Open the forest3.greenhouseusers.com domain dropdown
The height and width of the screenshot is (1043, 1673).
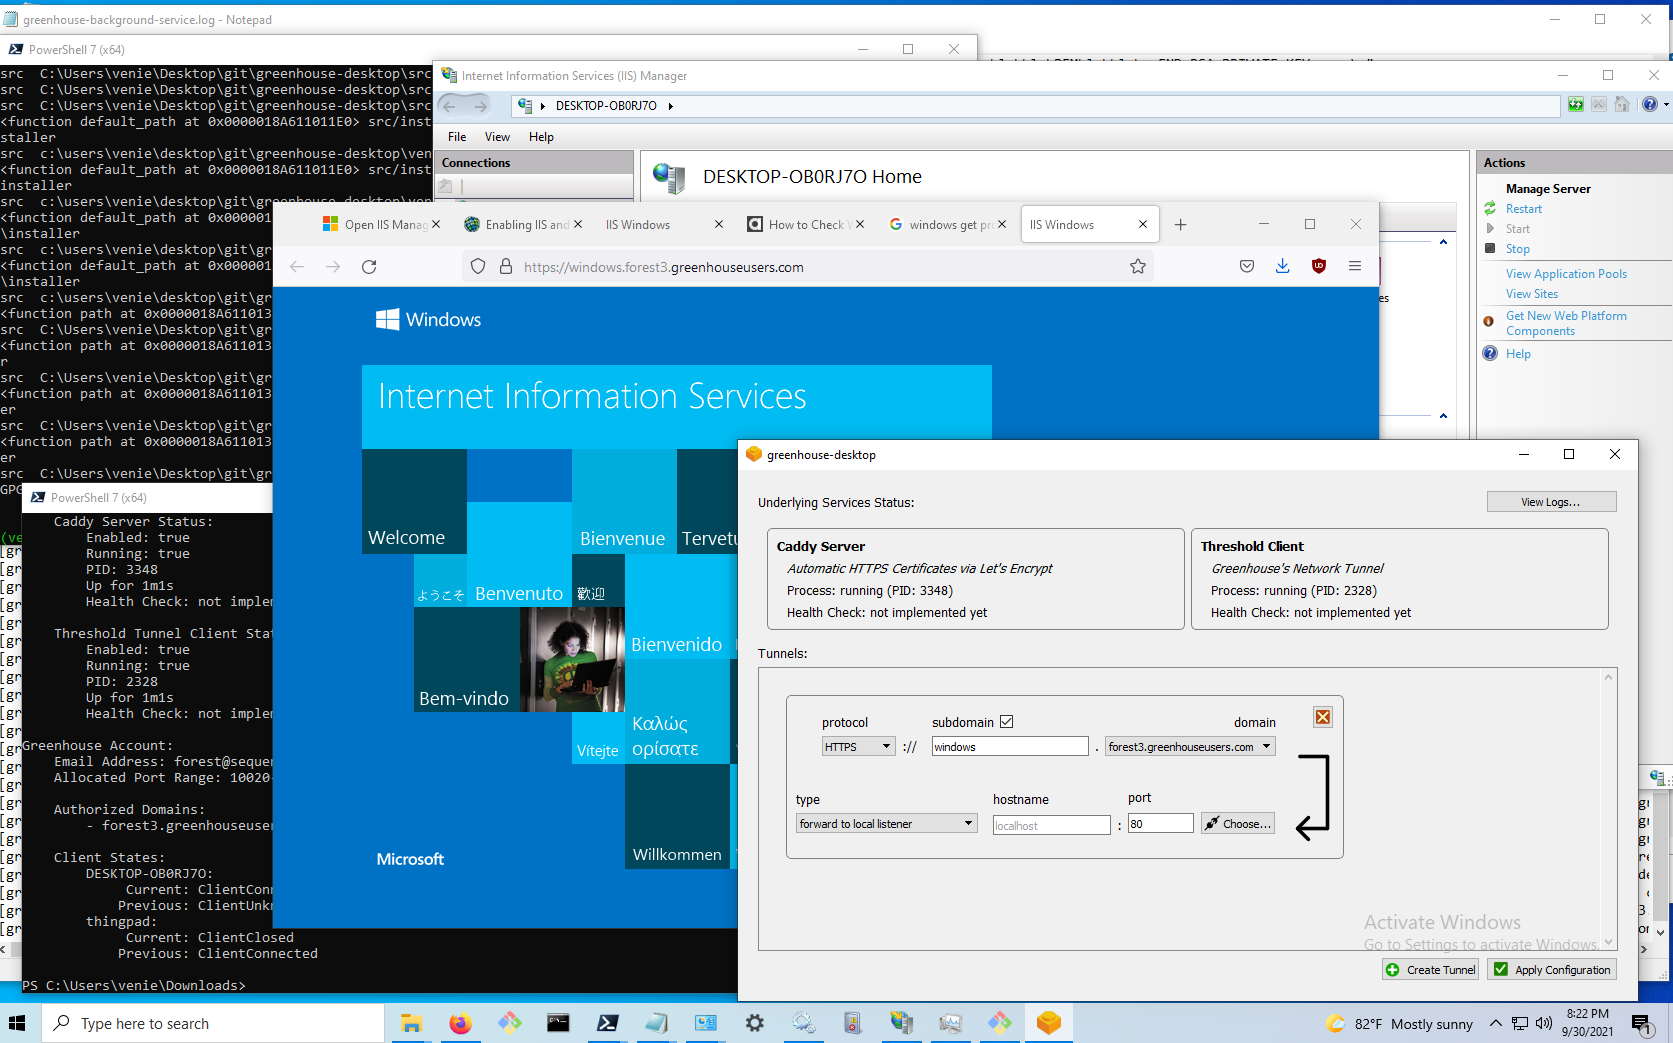coord(1190,747)
